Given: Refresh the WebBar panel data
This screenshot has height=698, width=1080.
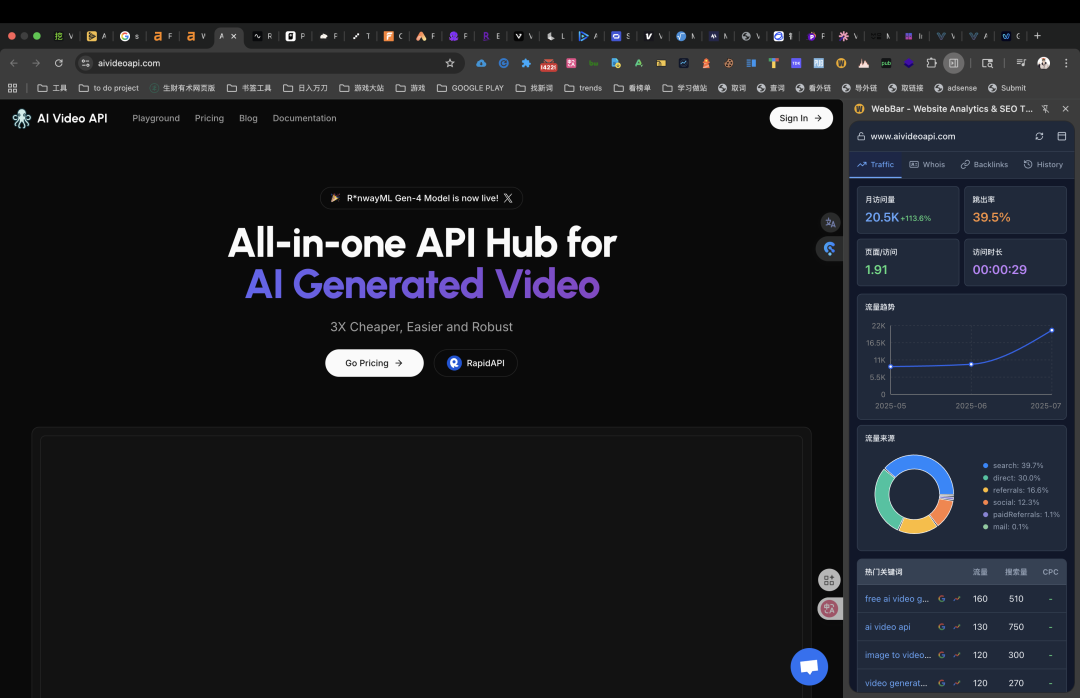Looking at the screenshot, I should 1039,136.
